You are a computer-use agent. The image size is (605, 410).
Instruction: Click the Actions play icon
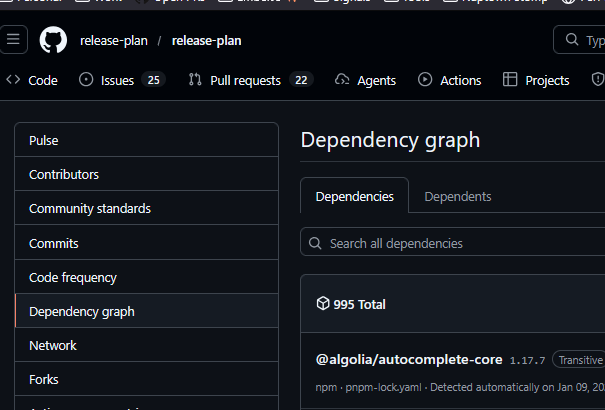point(425,79)
